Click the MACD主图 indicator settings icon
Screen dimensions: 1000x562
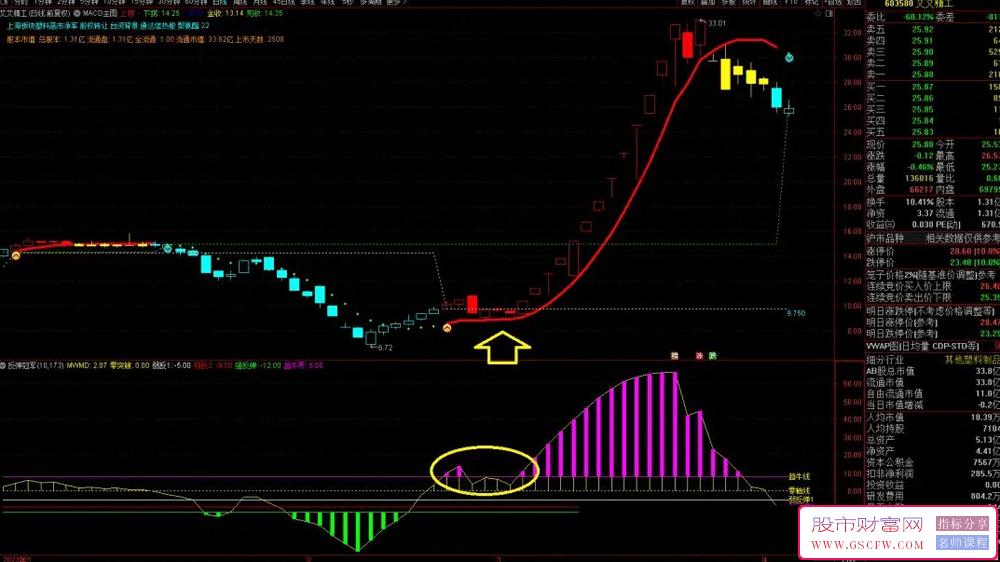pos(77,13)
